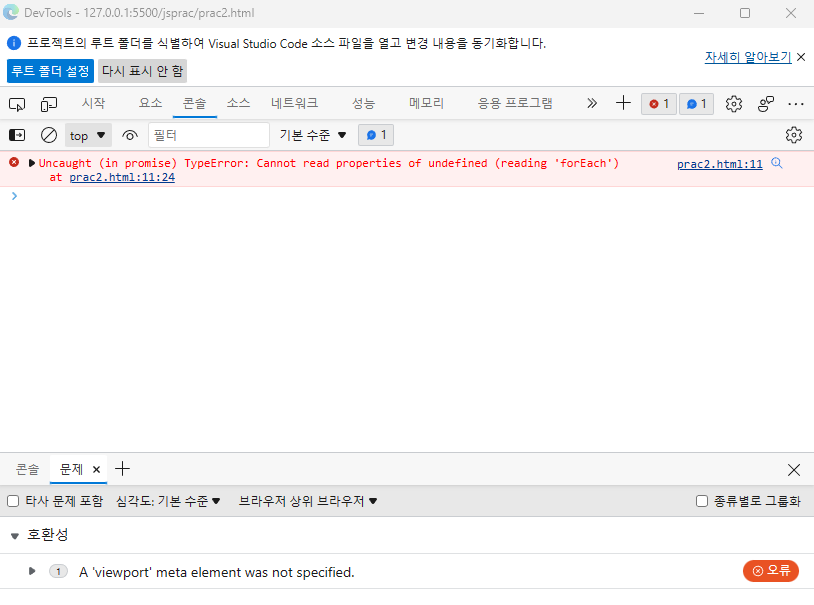Open the prac2.html:11:24 stack trace link

pos(122,177)
